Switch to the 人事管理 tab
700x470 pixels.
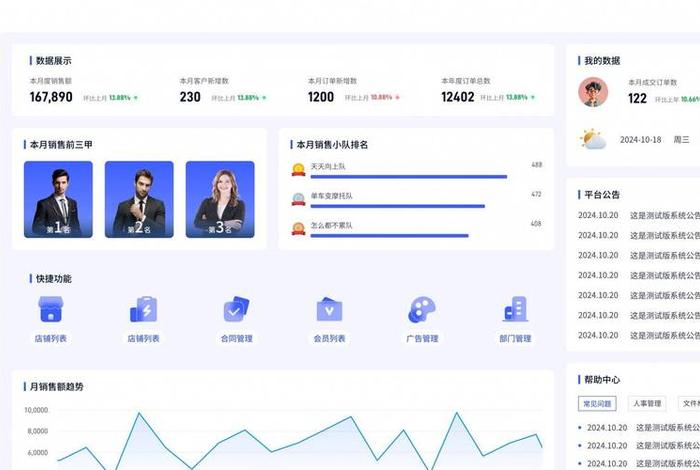647,404
